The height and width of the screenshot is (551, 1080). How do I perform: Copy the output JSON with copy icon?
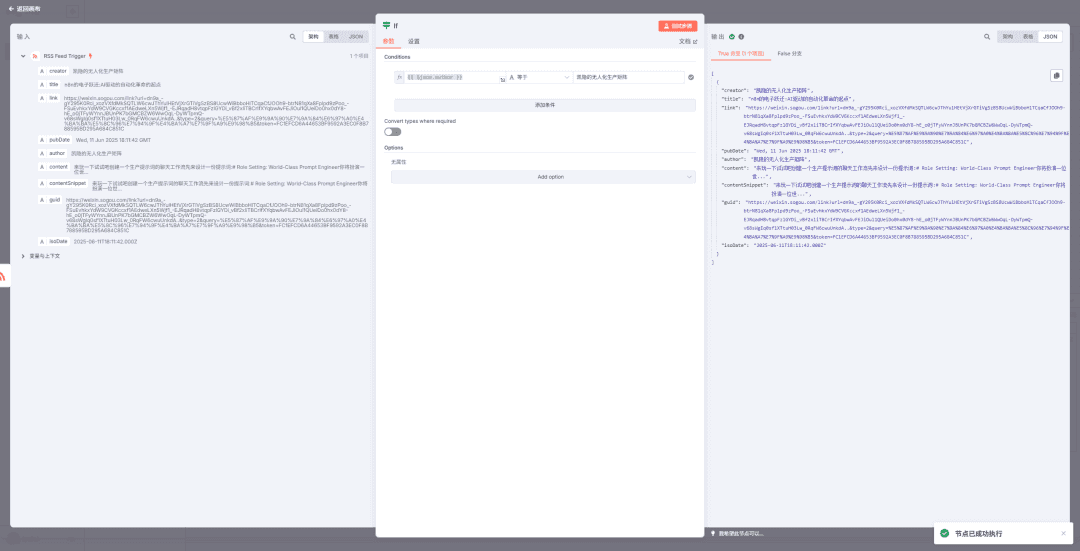[x=1056, y=76]
